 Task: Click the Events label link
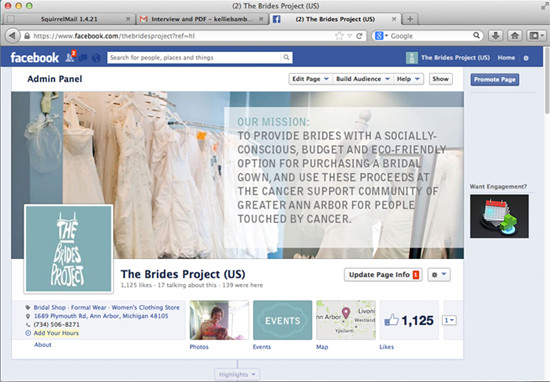point(262,347)
